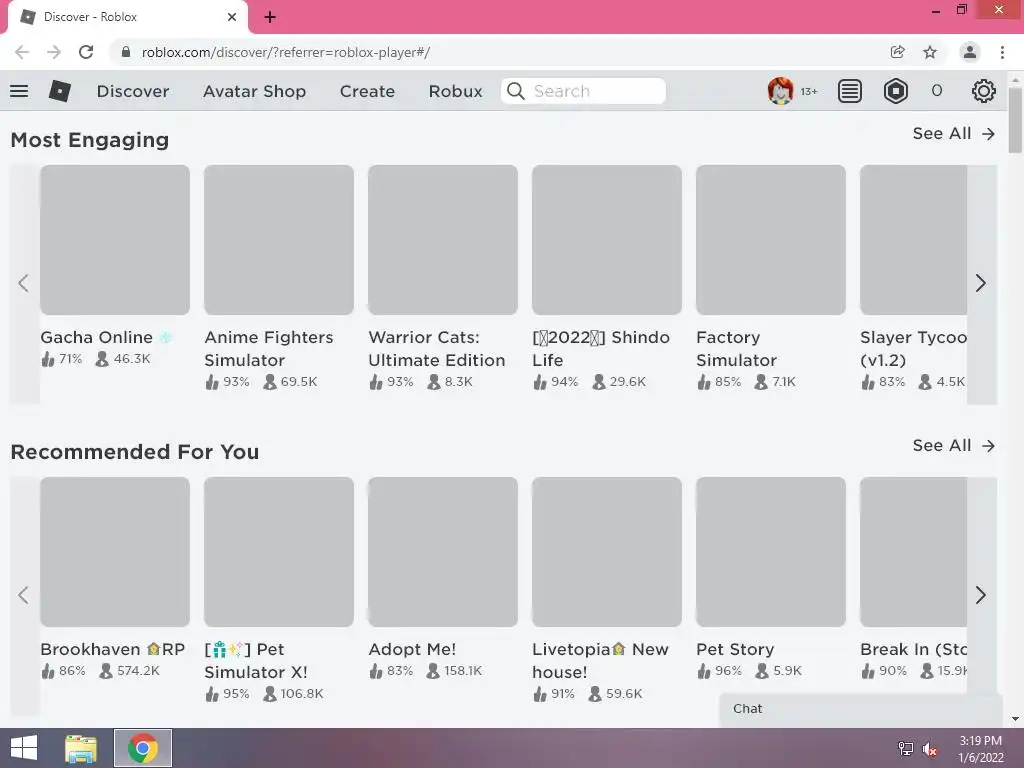
Task: Open the Create page
Action: click(367, 91)
